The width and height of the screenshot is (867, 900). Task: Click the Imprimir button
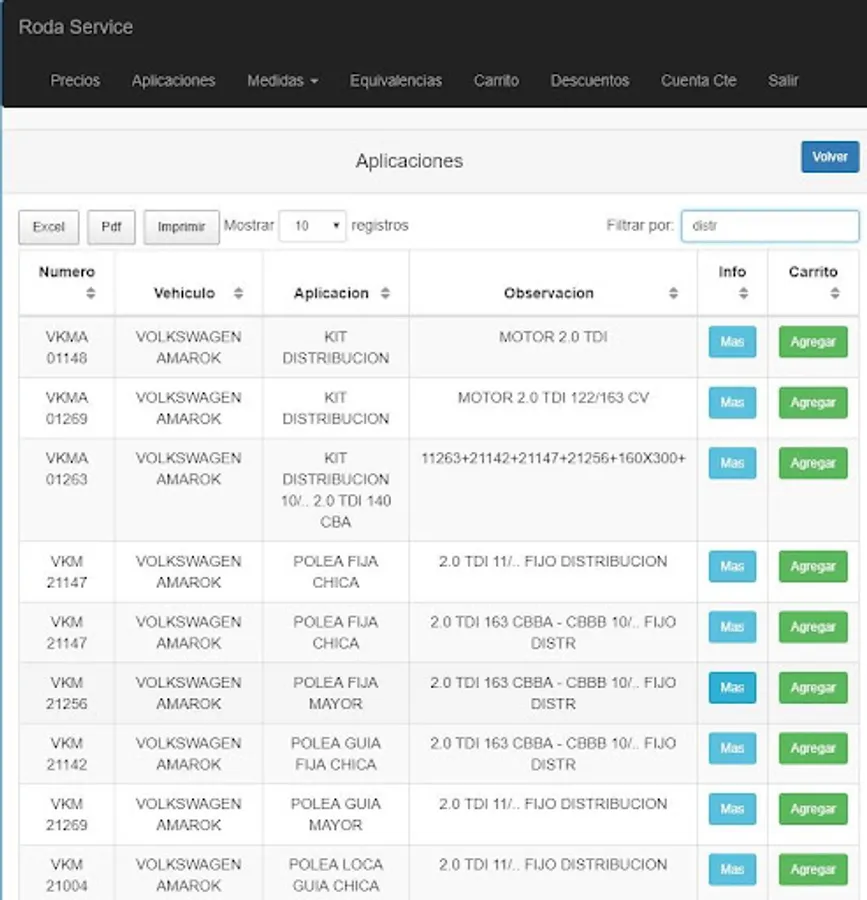pyautogui.click(x=181, y=227)
